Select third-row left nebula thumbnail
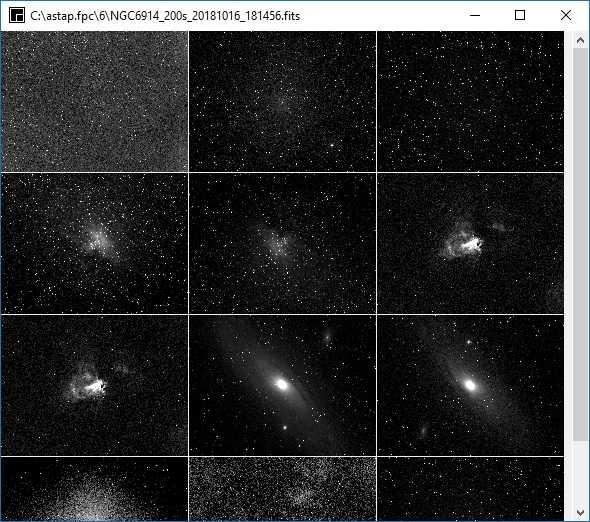The width and height of the screenshot is (590, 522). tap(94, 385)
